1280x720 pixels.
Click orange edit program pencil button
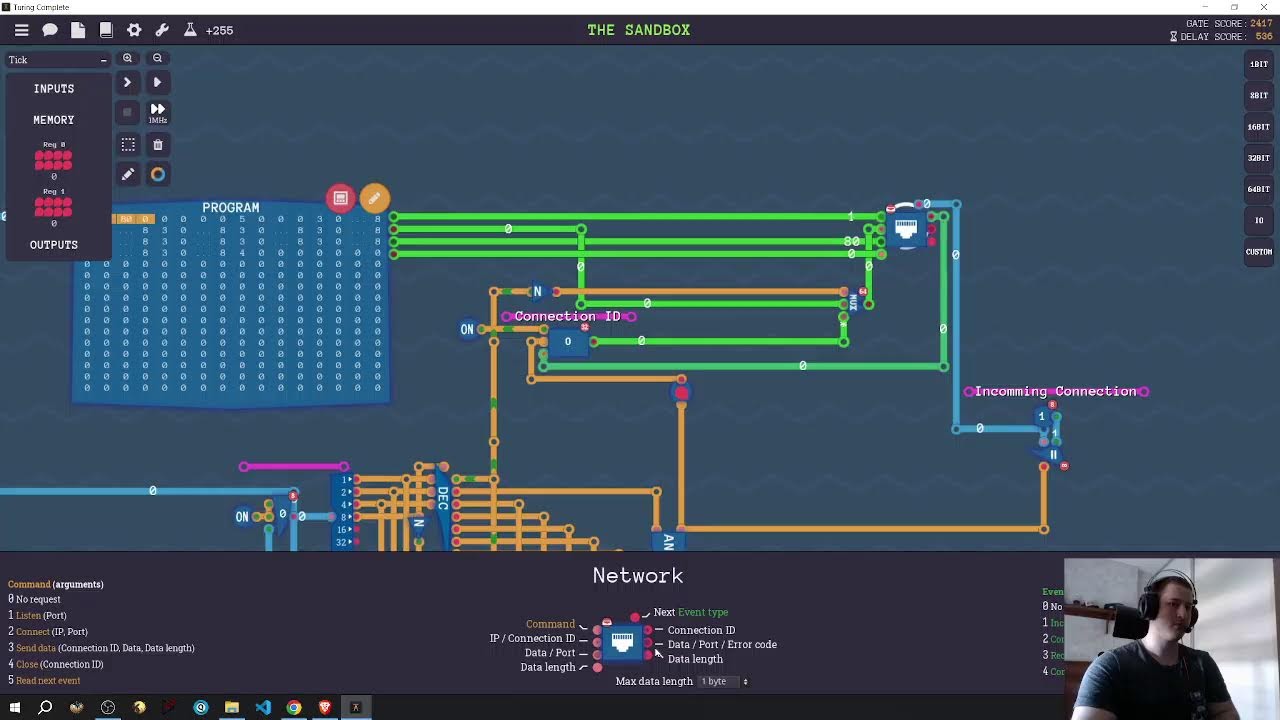(374, 198)
